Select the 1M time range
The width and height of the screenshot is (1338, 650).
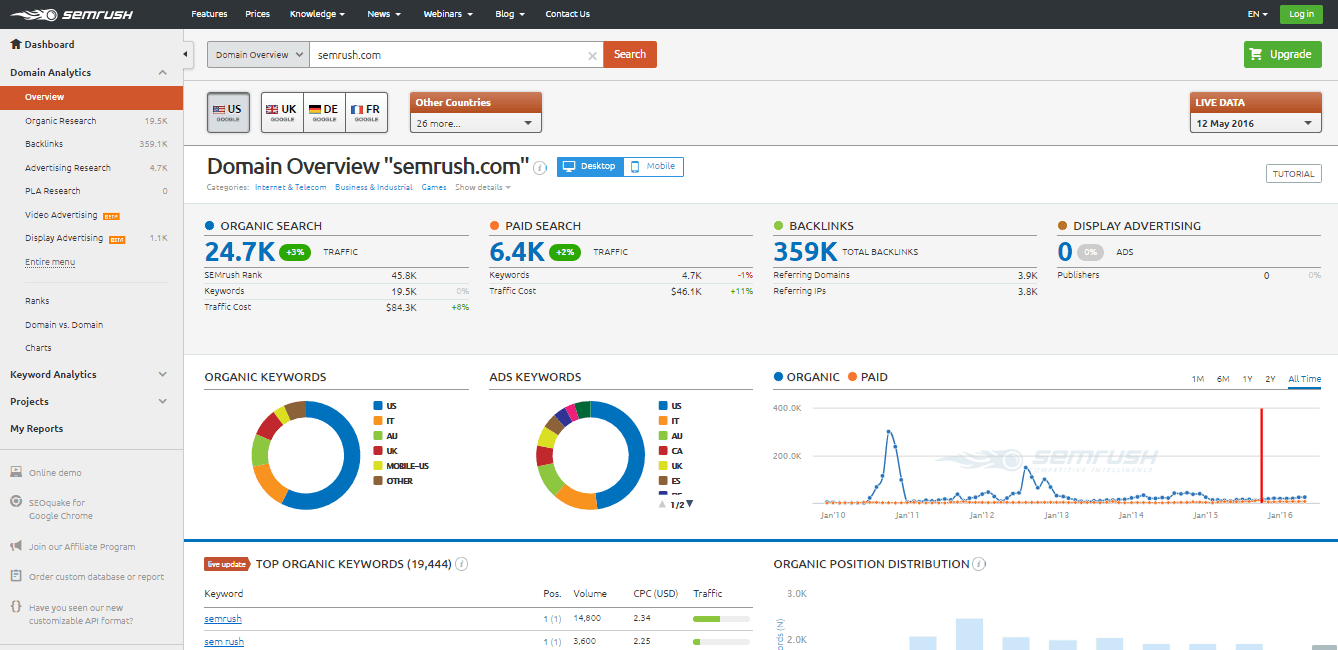[x=1197, y=379]
